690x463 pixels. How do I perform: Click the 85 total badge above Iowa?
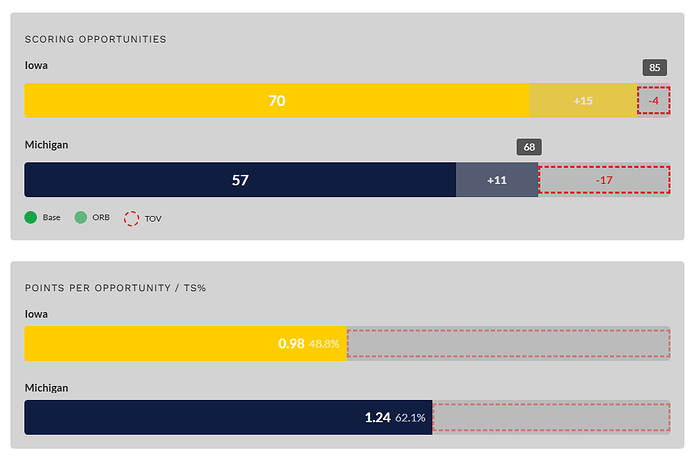(655, 68)
